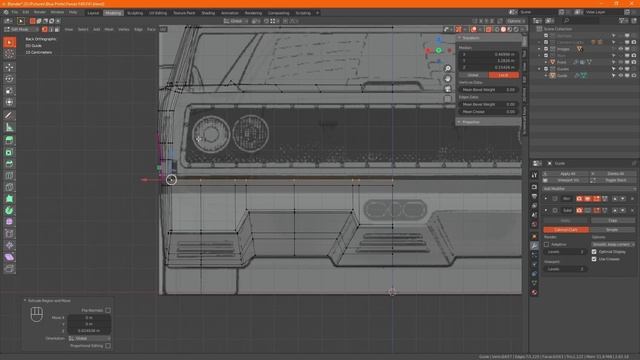Click the Toggle Stack button
The height and width of the screenshot is (360, 640).
613,180
